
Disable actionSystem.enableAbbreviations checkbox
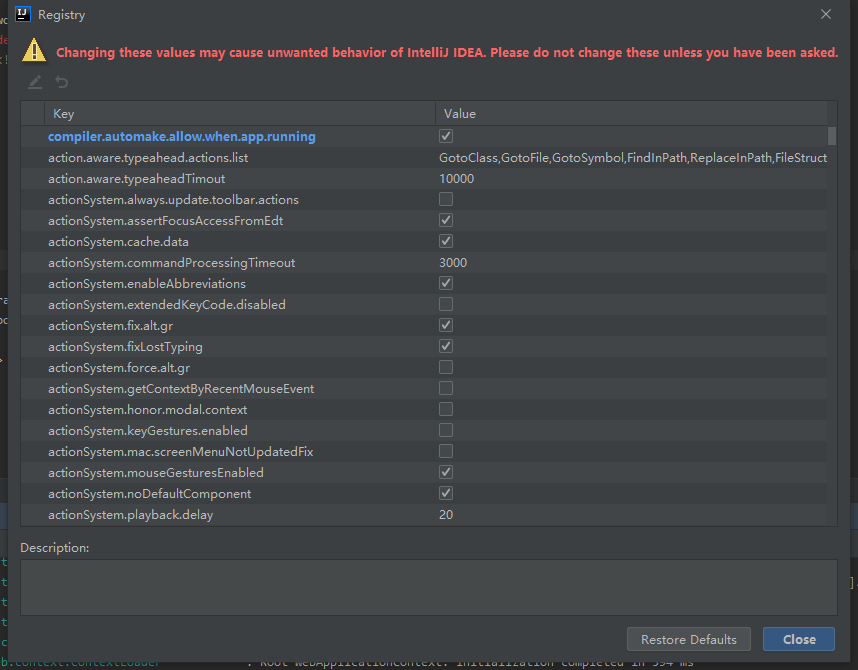coord(446,284)
